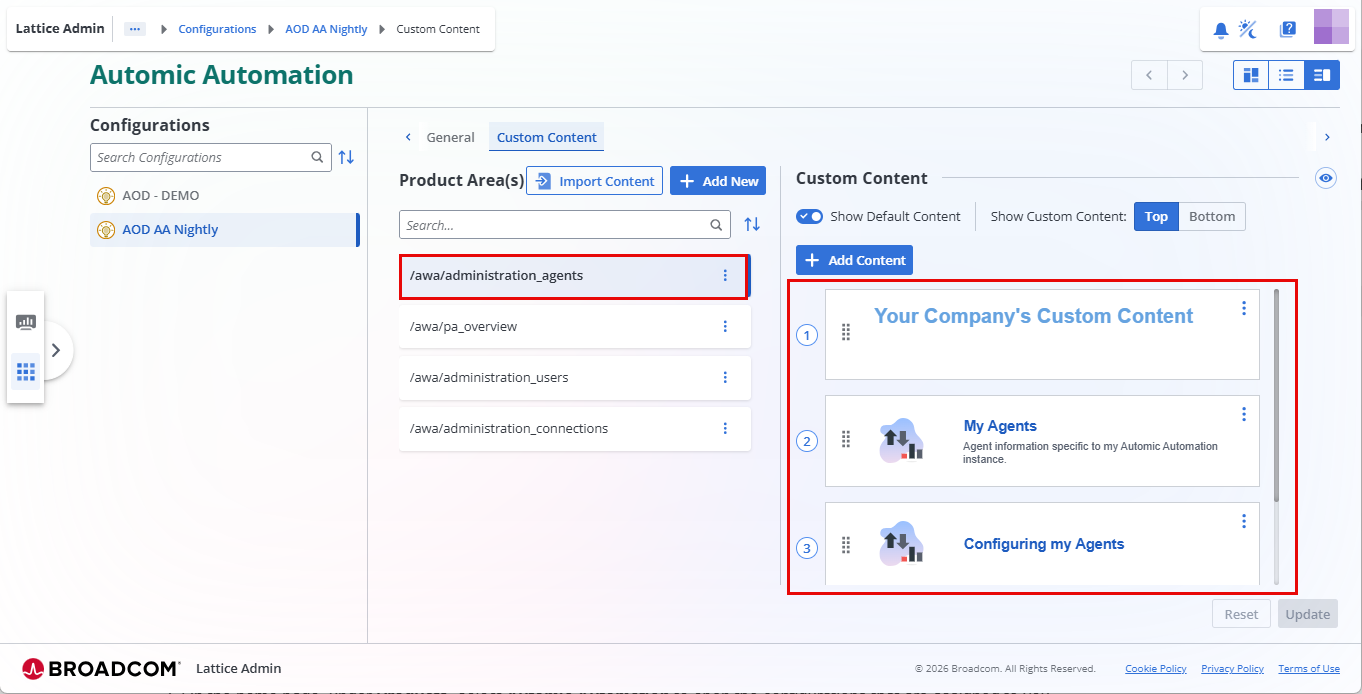1362x694 pixels.
Task: Click the purple avatar swatch in top-right corner
Action: pyautogui.click(x=1333, y=27)
